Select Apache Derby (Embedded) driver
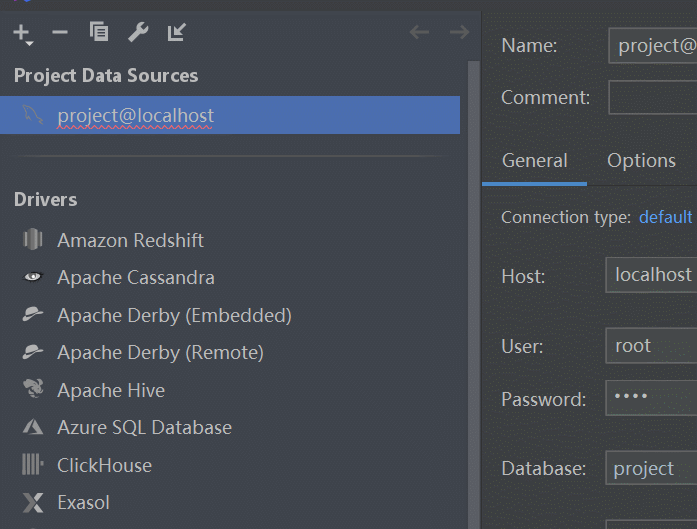Screen dimensions: 697x529 (x=174, y=316)
